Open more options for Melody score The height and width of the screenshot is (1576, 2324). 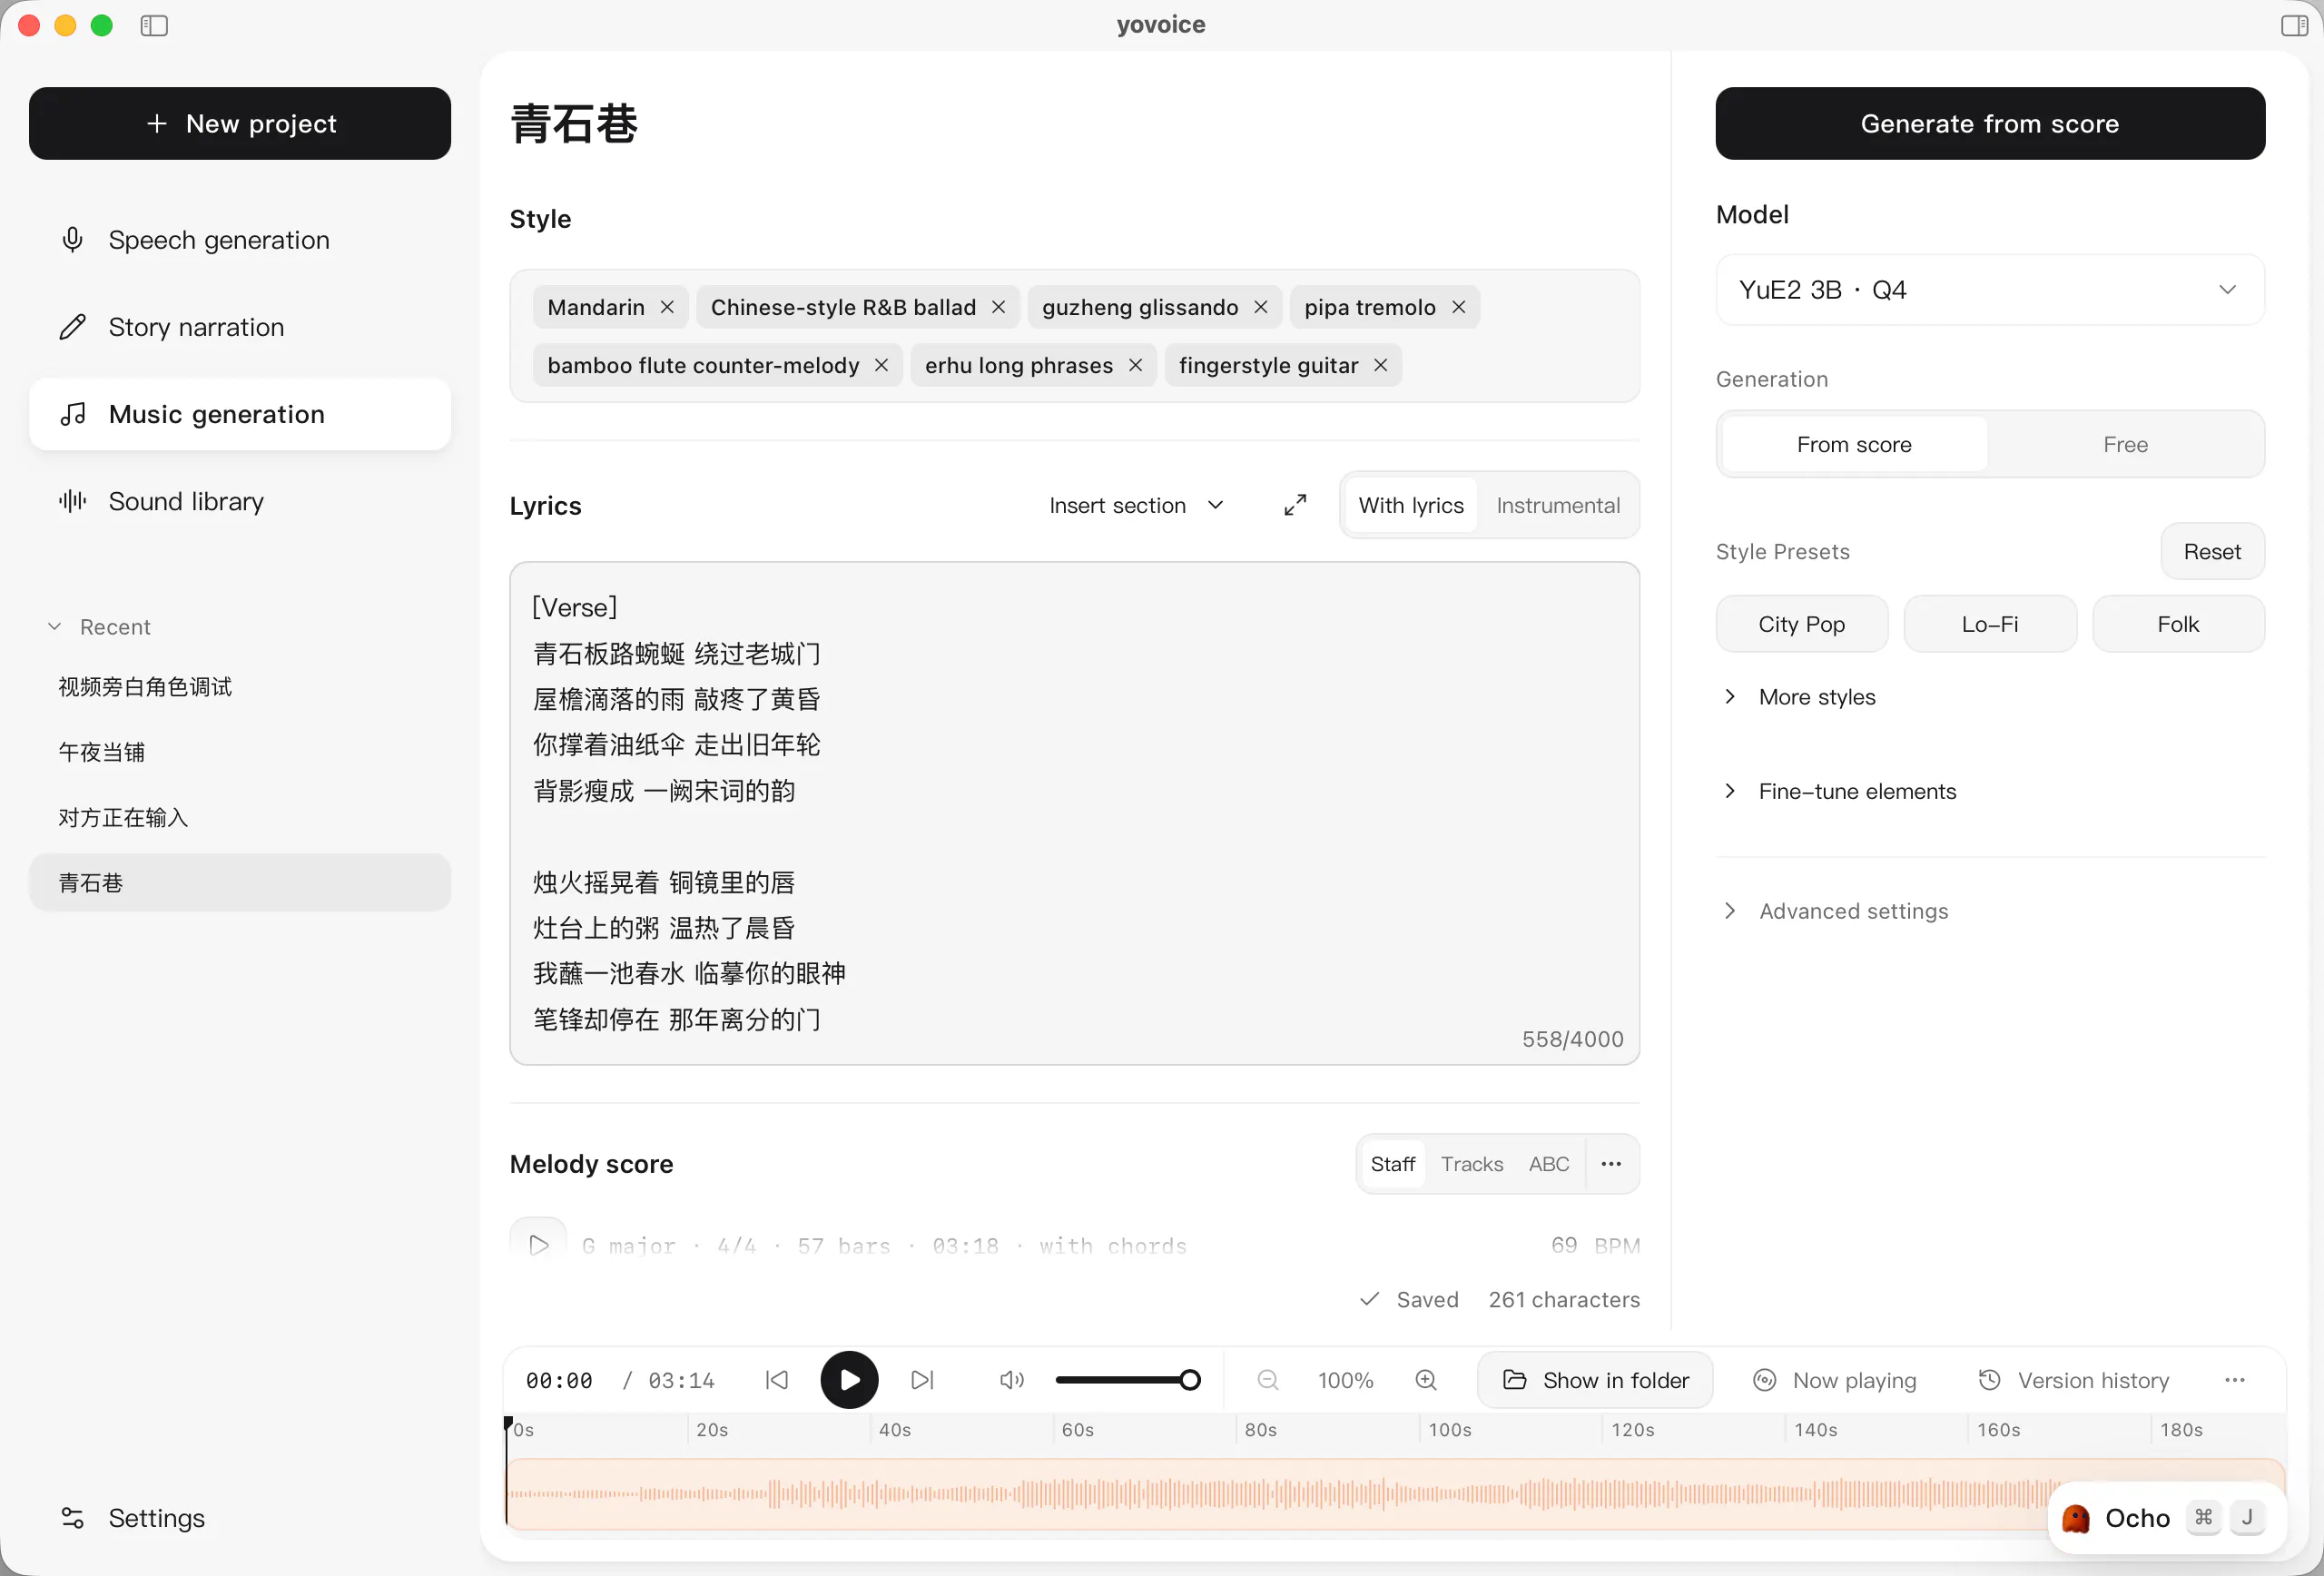tap(1611, 1163)
